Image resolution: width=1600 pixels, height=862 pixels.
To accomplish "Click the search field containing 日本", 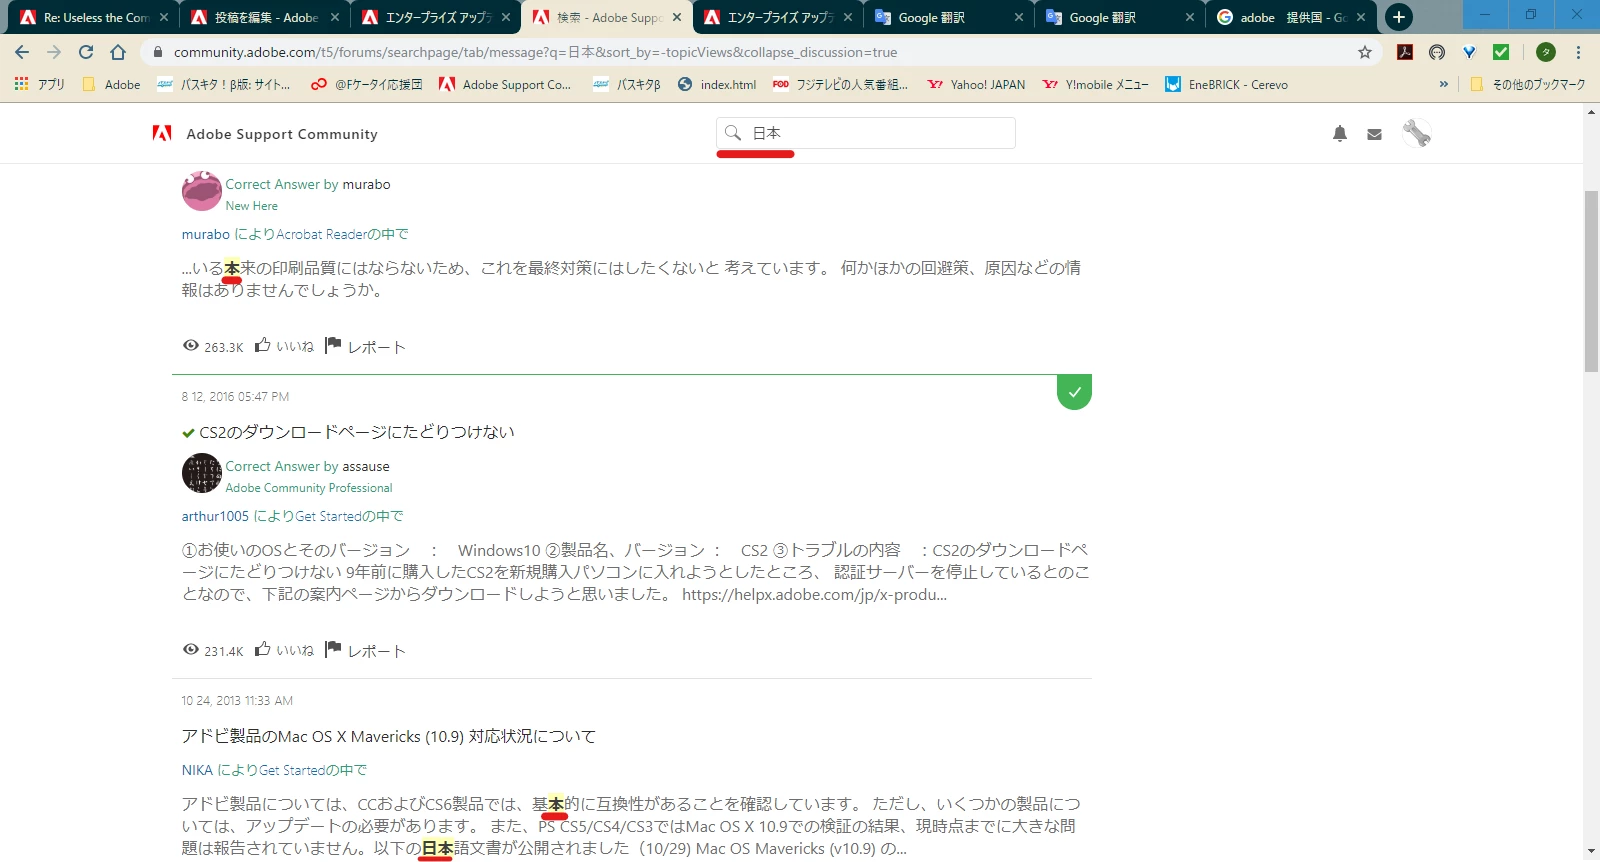I will pos(866,133).
